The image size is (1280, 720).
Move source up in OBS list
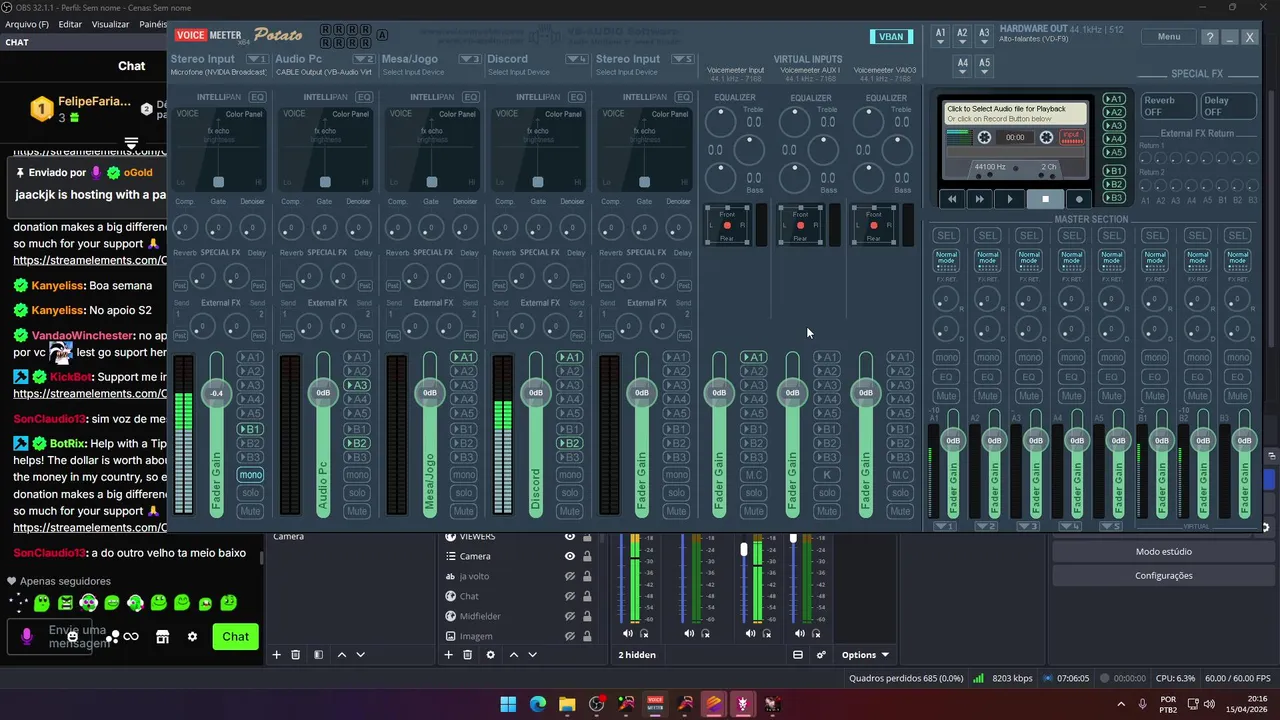point(514,655)
